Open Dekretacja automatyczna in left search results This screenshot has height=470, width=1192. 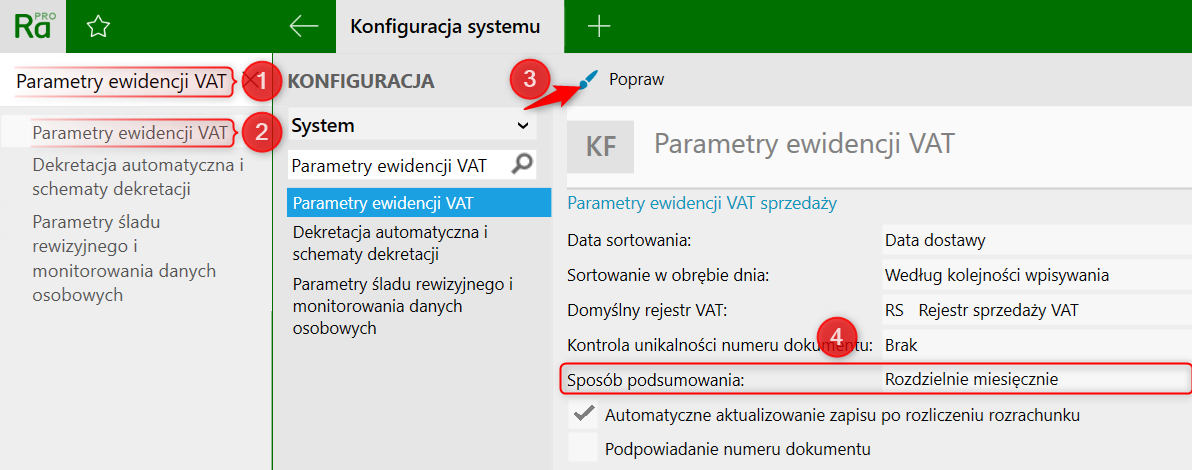coord(138,176)
